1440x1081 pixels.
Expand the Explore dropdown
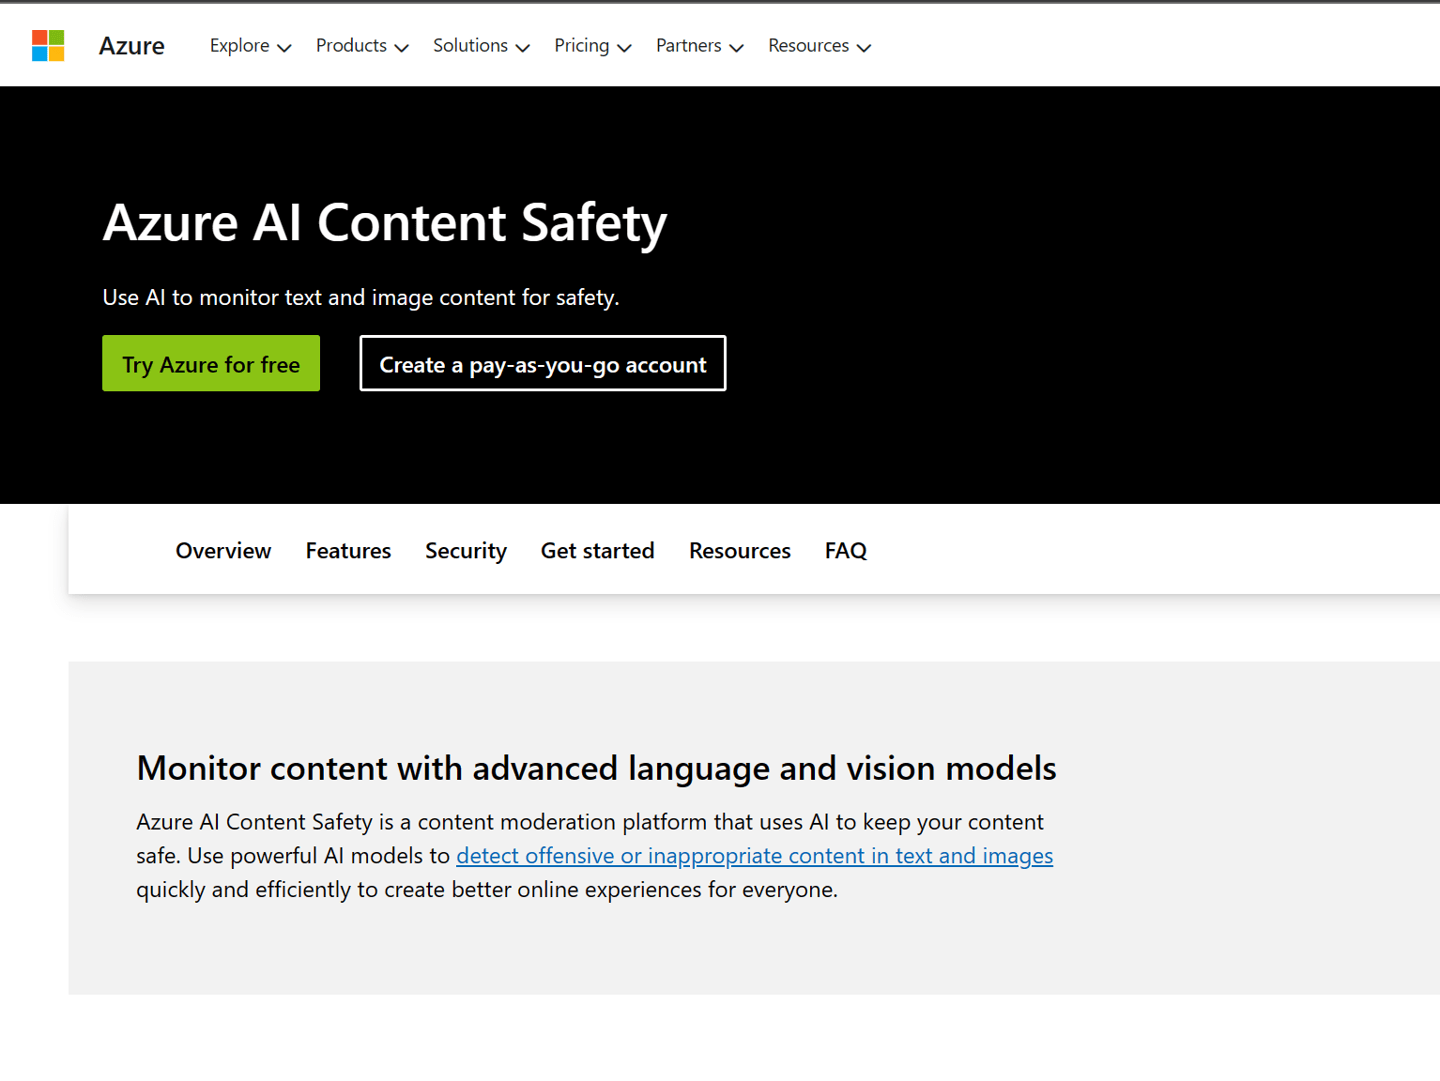coord(249,46)
